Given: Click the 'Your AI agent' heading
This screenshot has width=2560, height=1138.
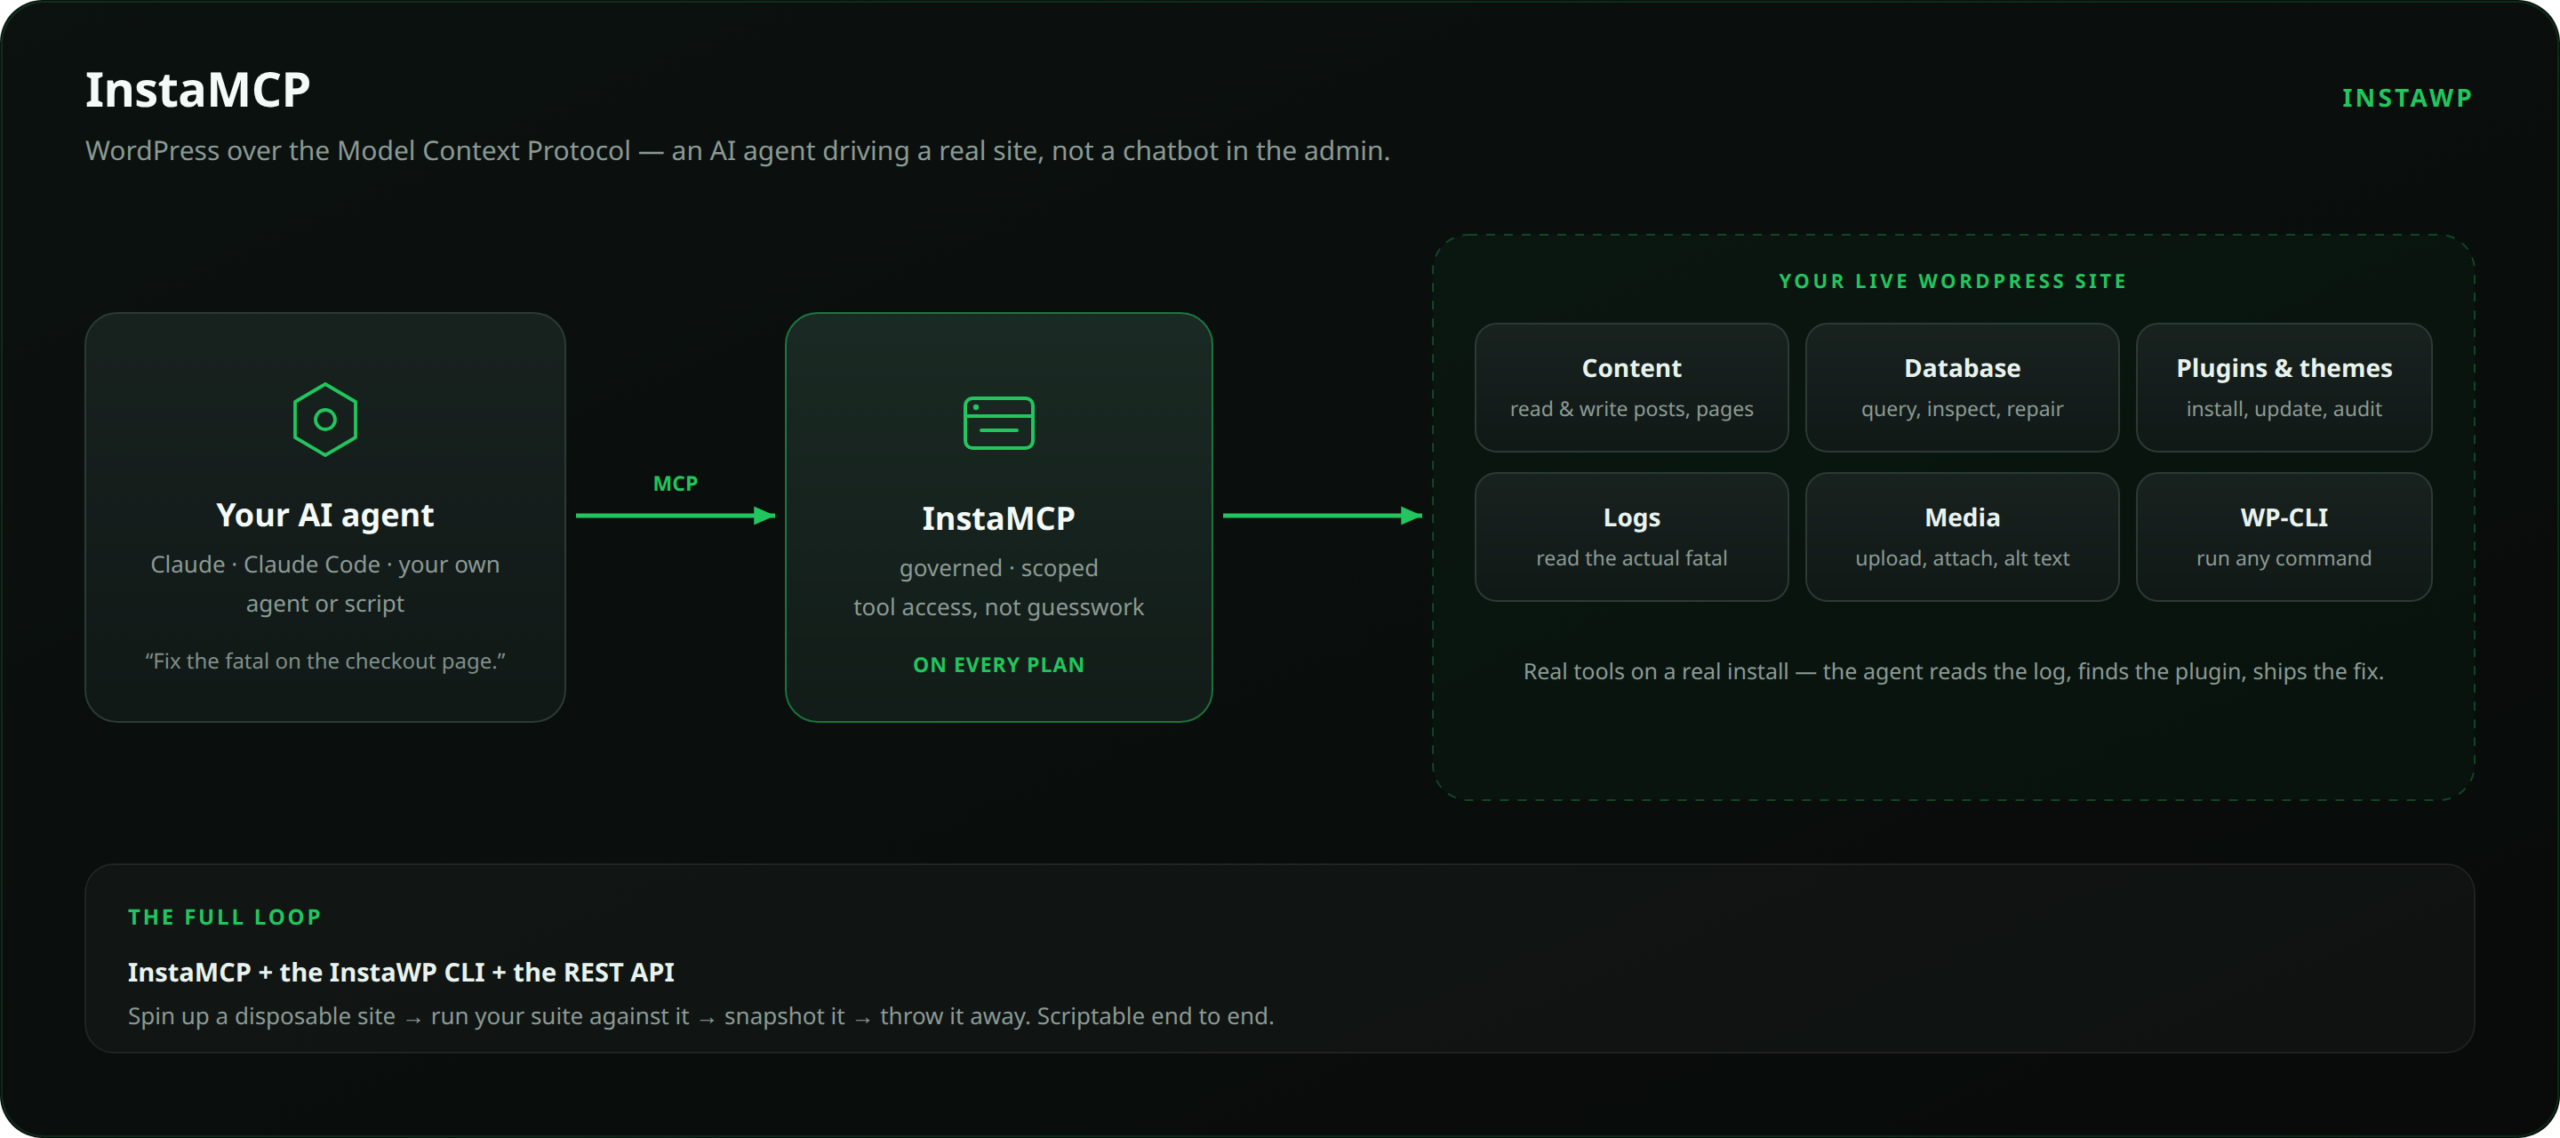Looking at the screenshot, I should click(325, 515).
